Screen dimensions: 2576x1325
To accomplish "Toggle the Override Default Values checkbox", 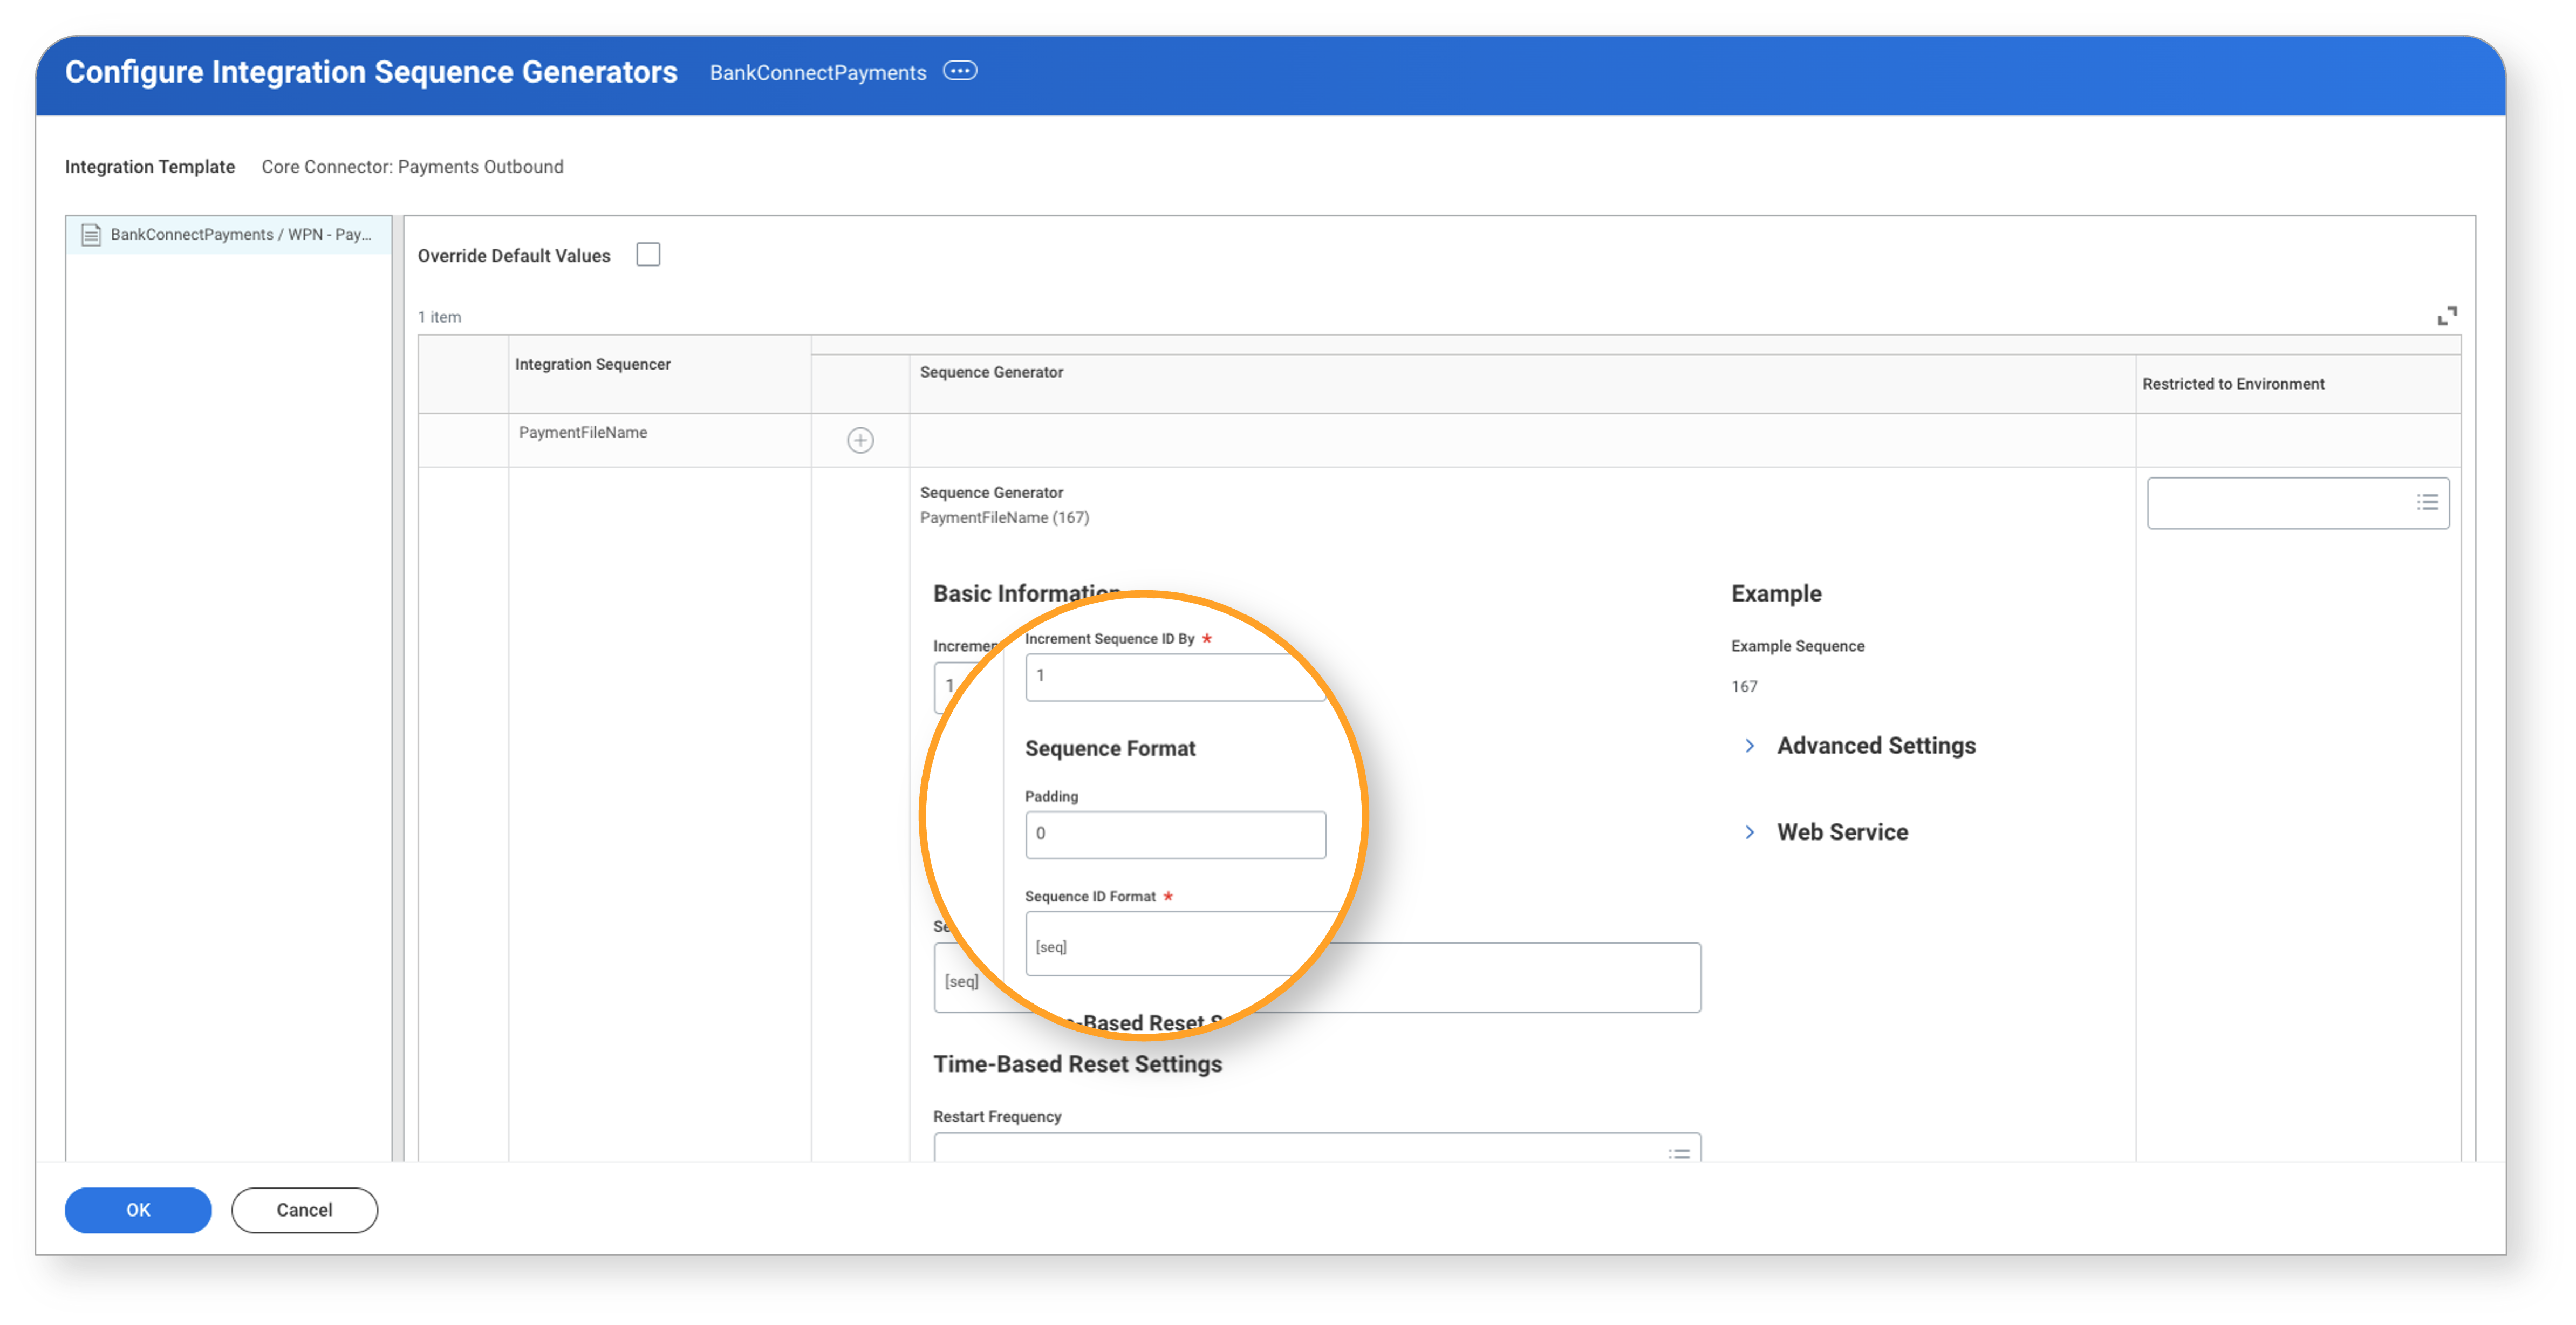I will point(648,255).
